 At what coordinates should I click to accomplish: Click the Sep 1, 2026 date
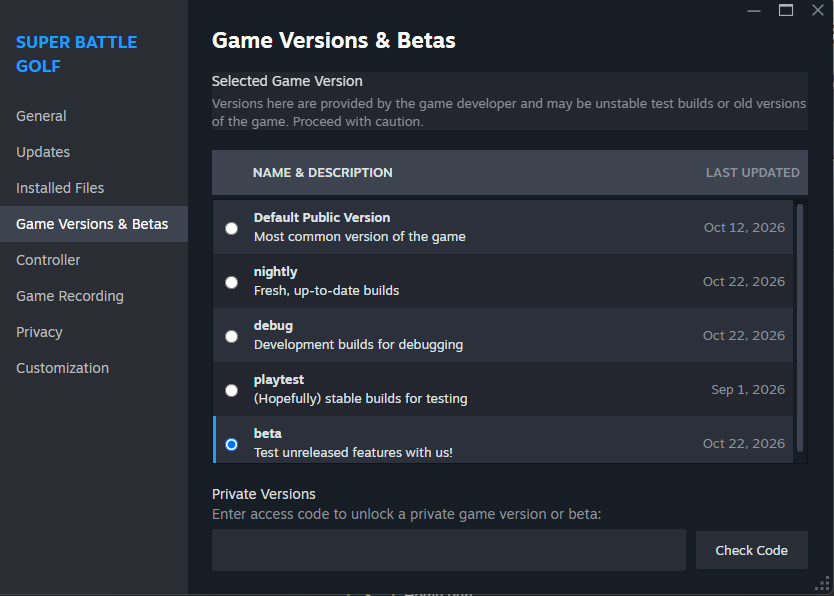coord(748,390)
